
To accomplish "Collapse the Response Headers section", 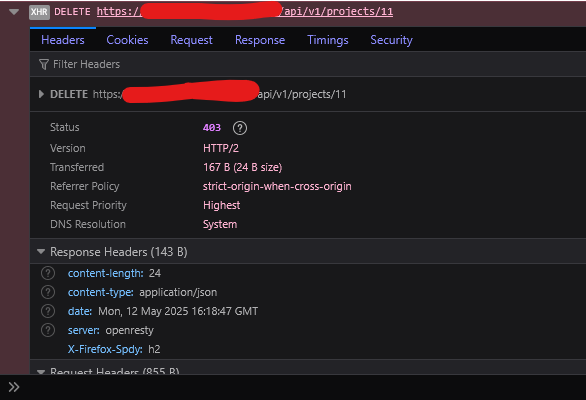I will pyautogui.click(x=41, y=252).
